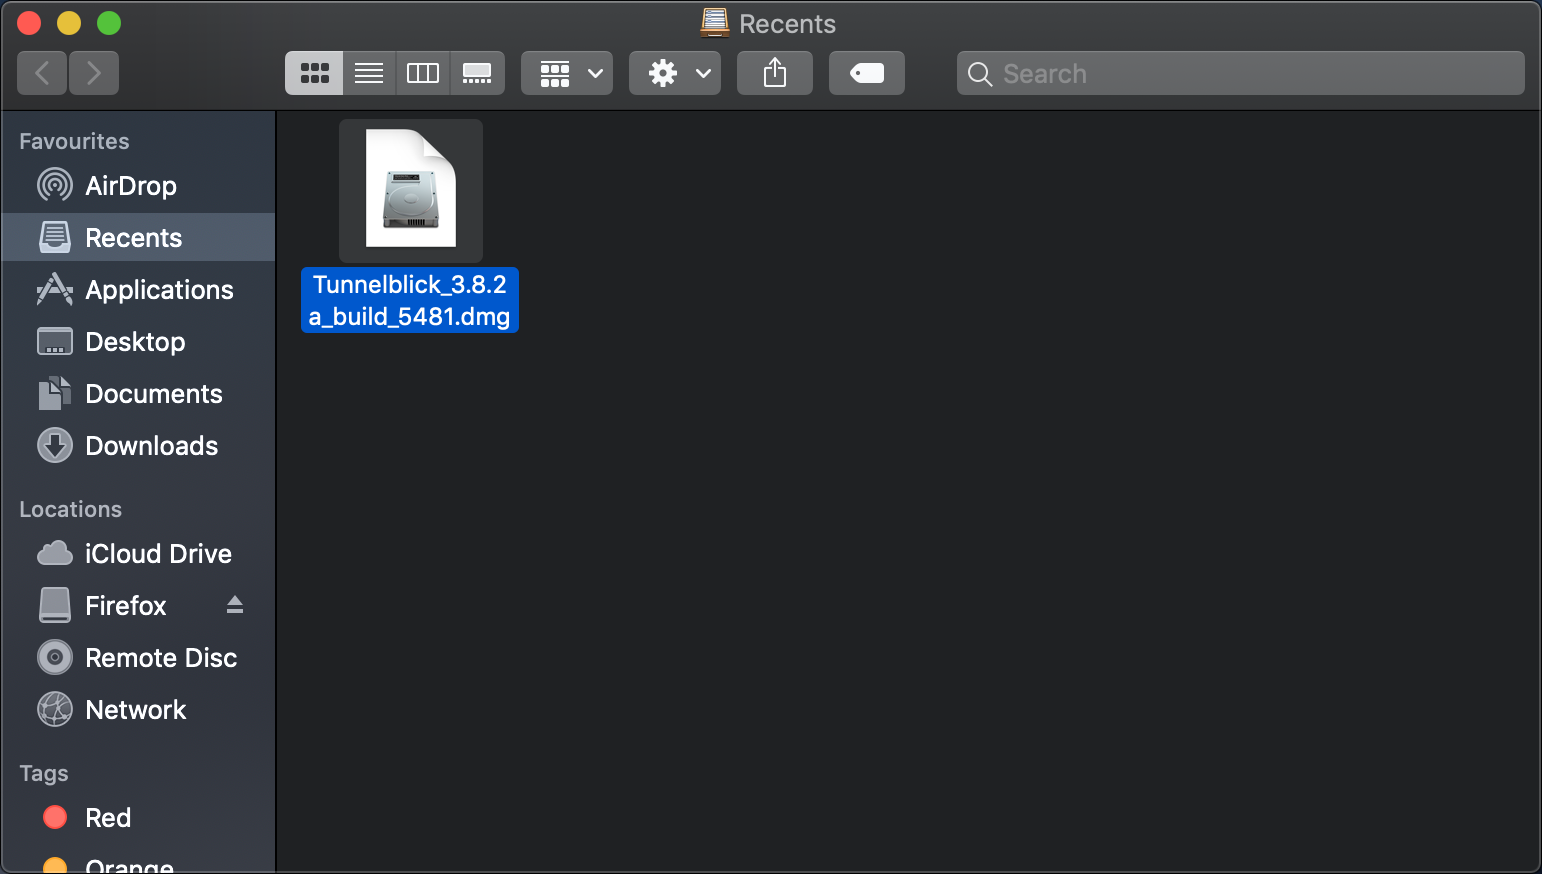
Task: Click the search magnifier icon
Action: [x=980, y=74]
